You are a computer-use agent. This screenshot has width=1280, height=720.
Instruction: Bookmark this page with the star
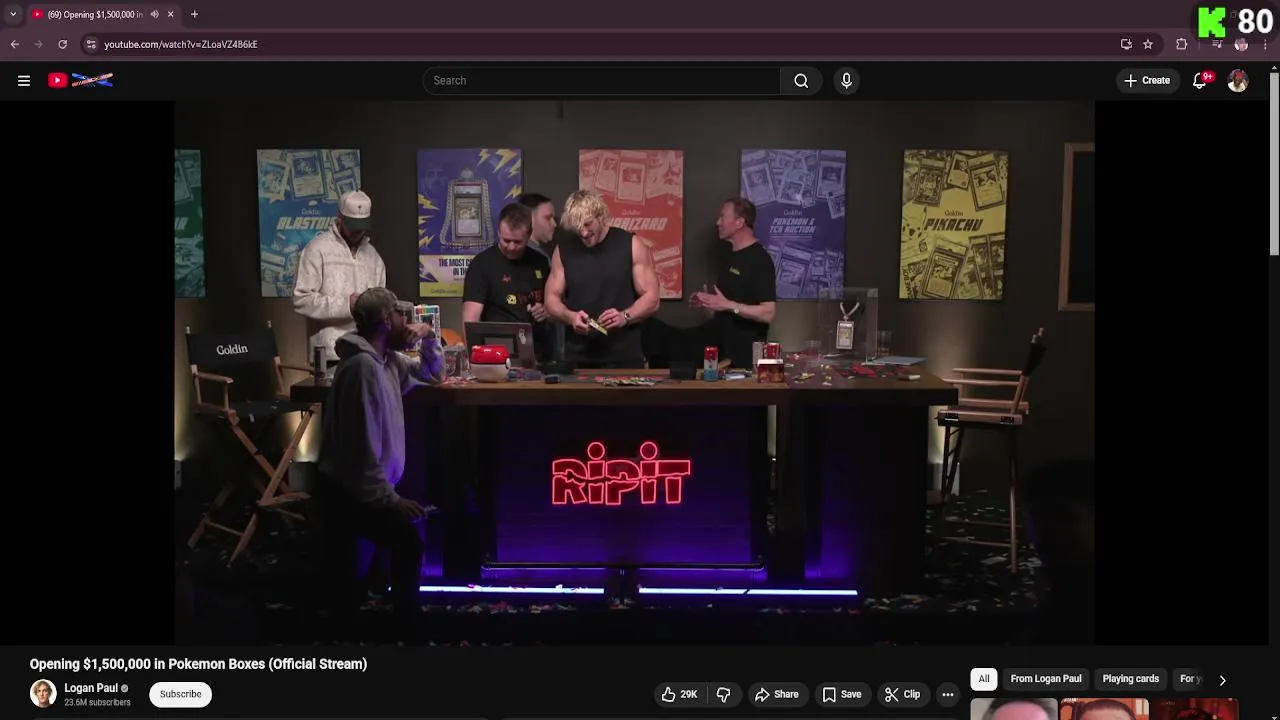pos(1148,44)
